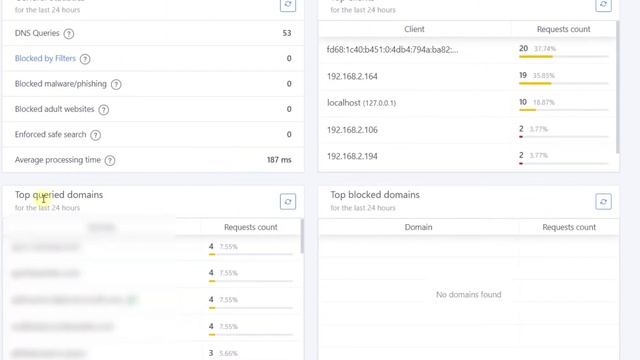Click the Top clients list scrollbar
Screen dimensions: 640x360
[x=618, y=88]
